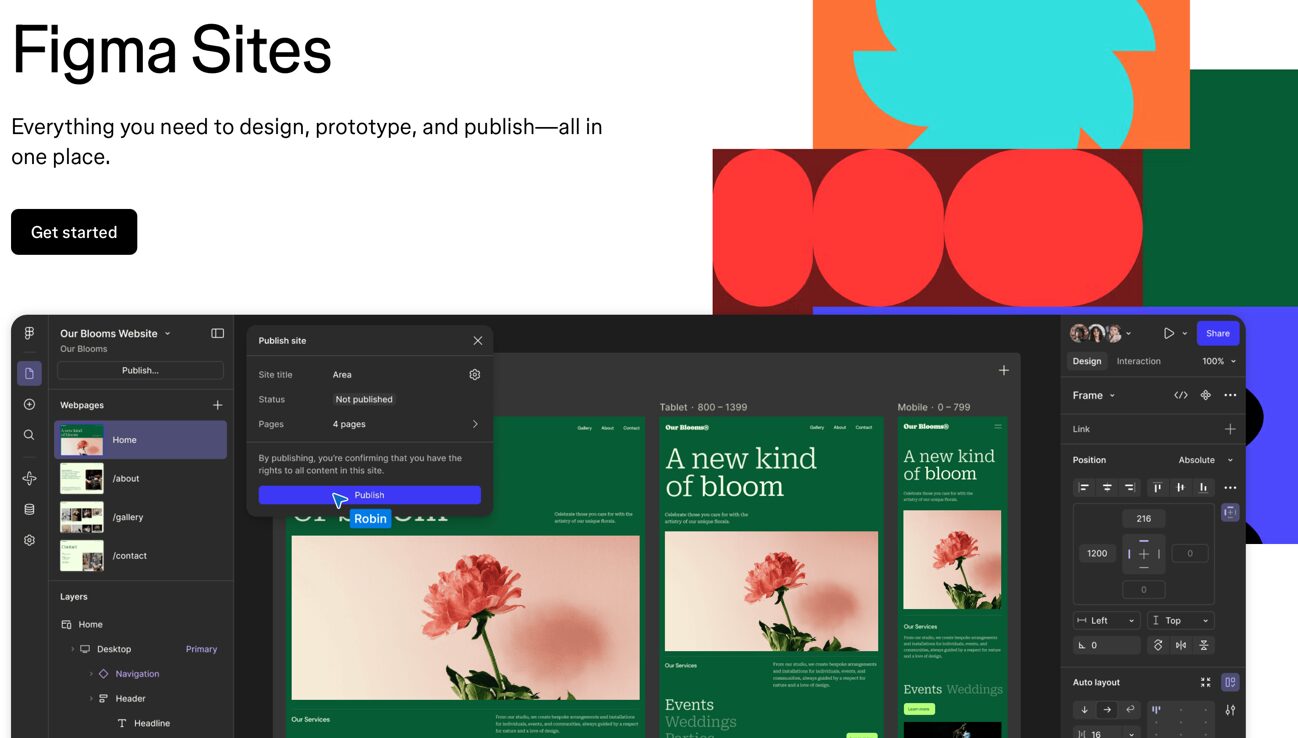The width and height of the screenshot is (1298, 738).
Task: Open the Absolute position dropdown
Action: pos(1205,460)
